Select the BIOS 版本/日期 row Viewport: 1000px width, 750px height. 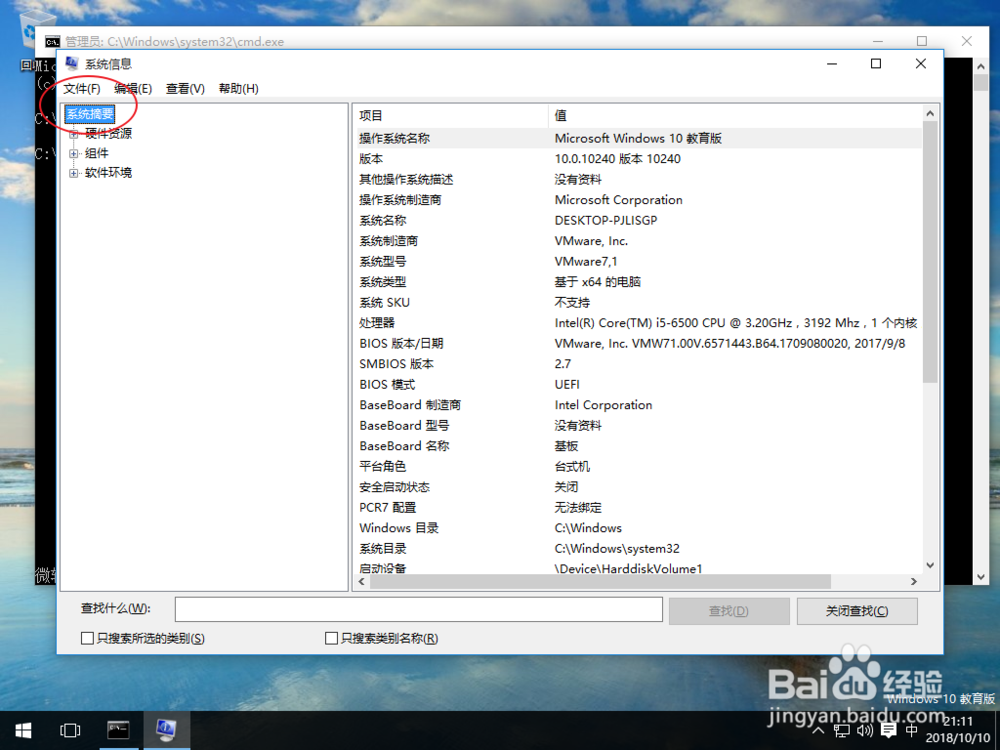[x=638, y=343]
